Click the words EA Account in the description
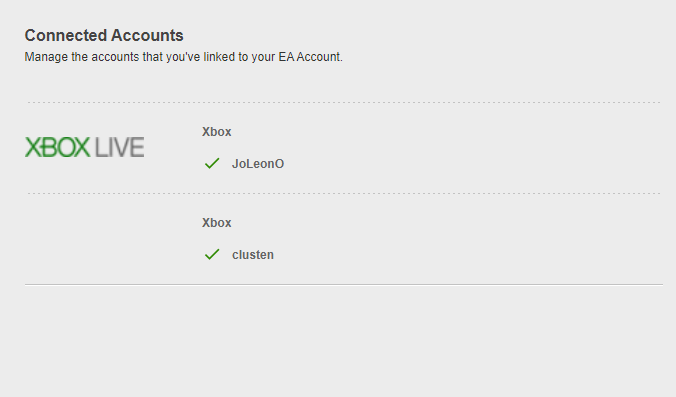Viewport: 676px width, 397px height. click(310, 57)
